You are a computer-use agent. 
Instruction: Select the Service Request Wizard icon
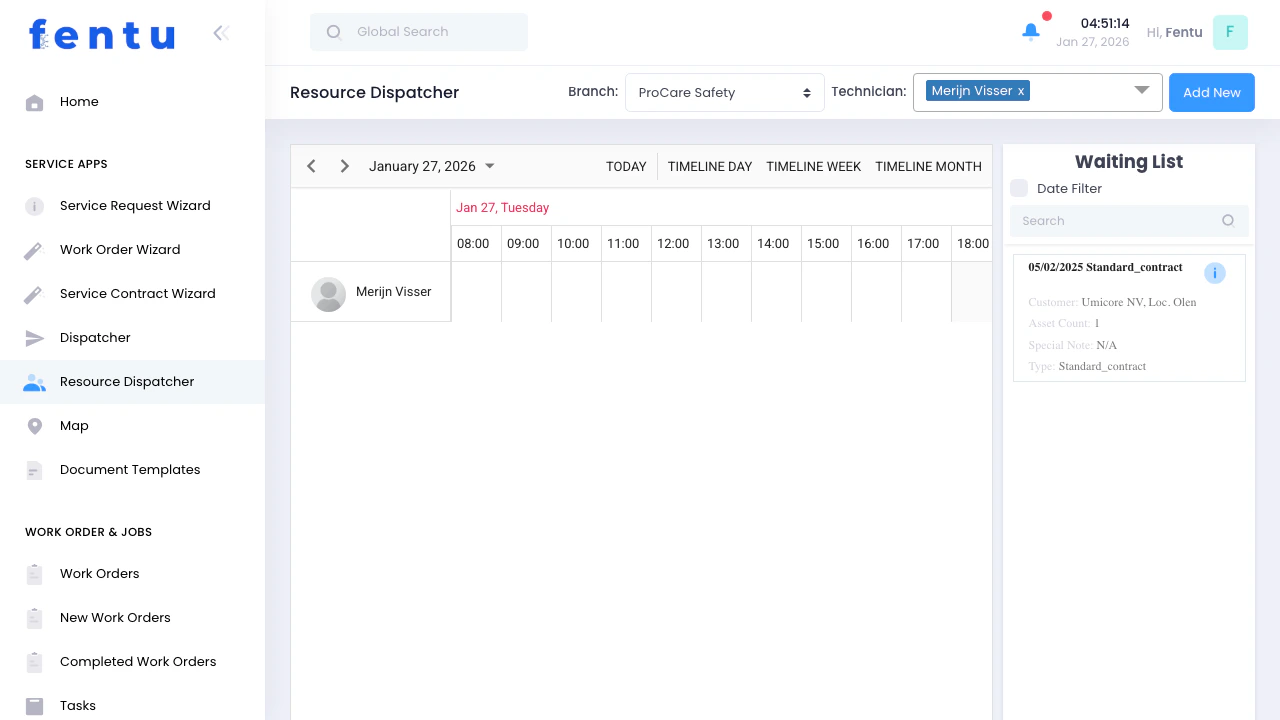click(x=34, y=205)
